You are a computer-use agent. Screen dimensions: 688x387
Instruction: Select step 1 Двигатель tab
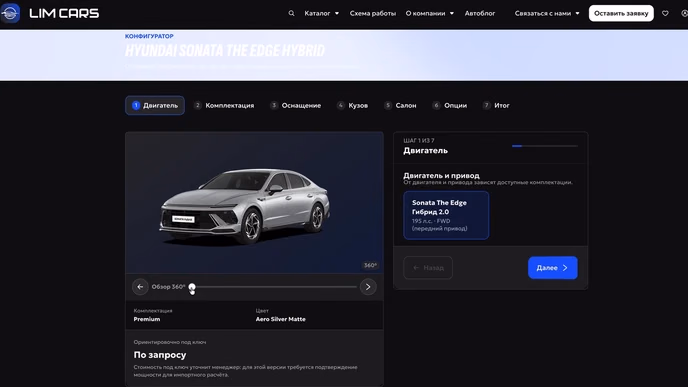[x=155, y=105]
